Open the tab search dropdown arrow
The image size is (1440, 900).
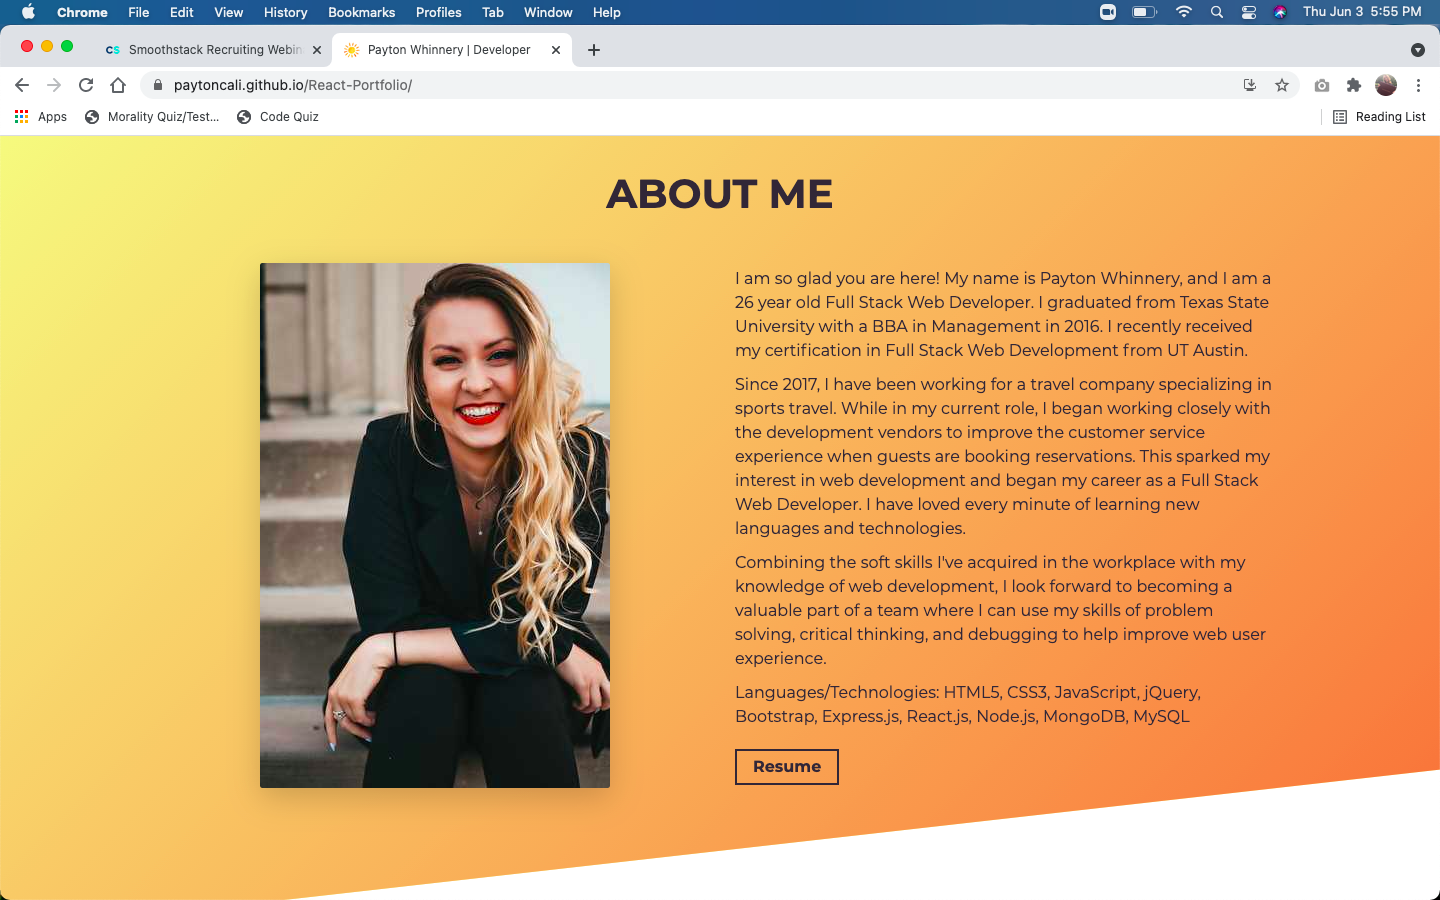(x=1418, y=50)
